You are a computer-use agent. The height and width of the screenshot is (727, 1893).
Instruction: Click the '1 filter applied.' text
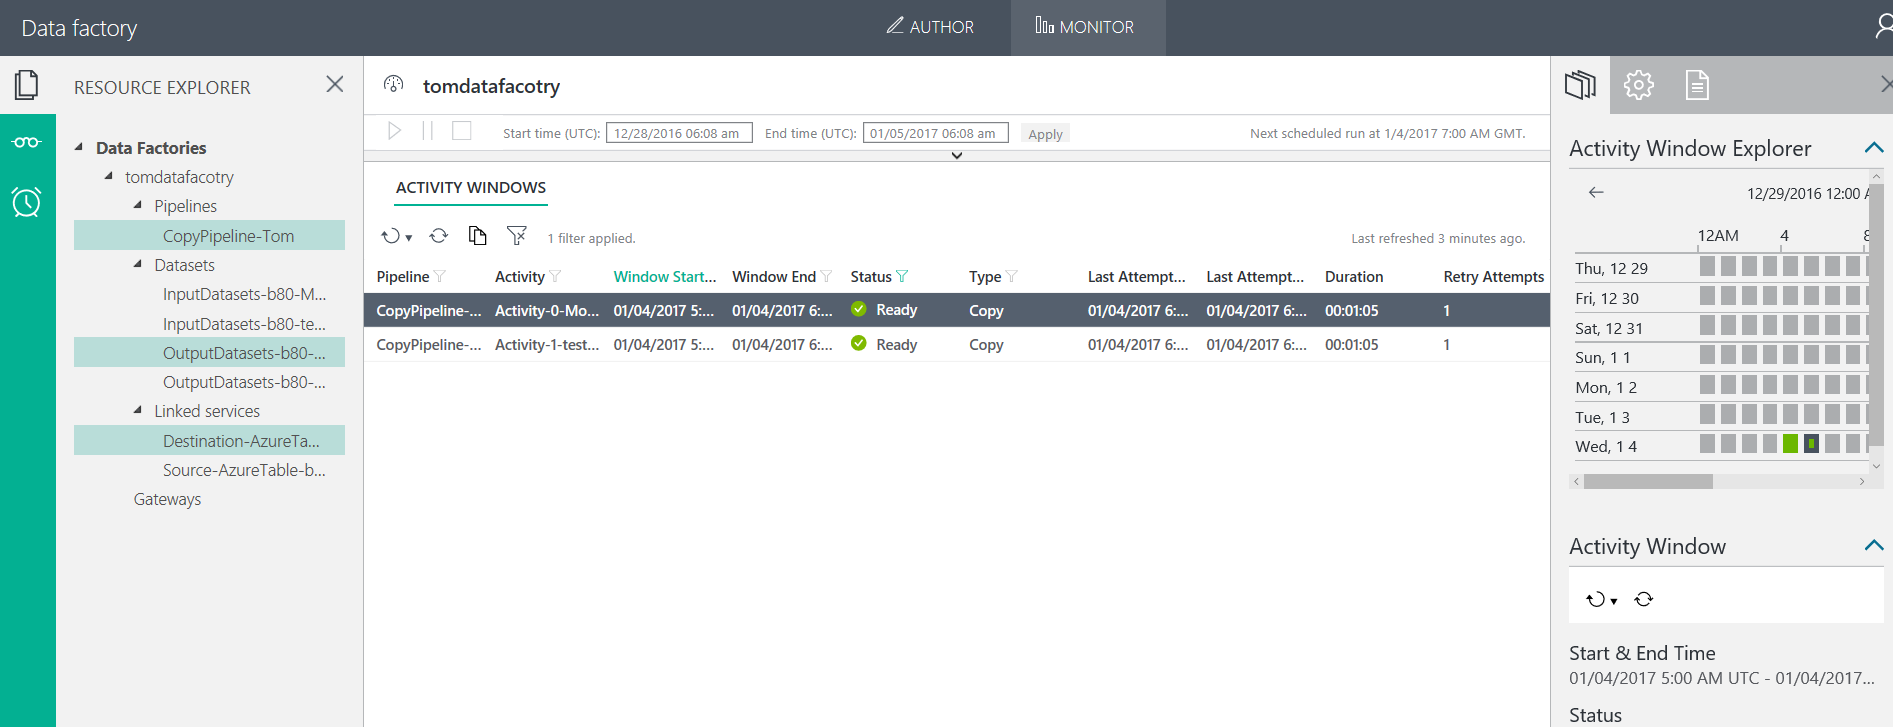[591, 238]
